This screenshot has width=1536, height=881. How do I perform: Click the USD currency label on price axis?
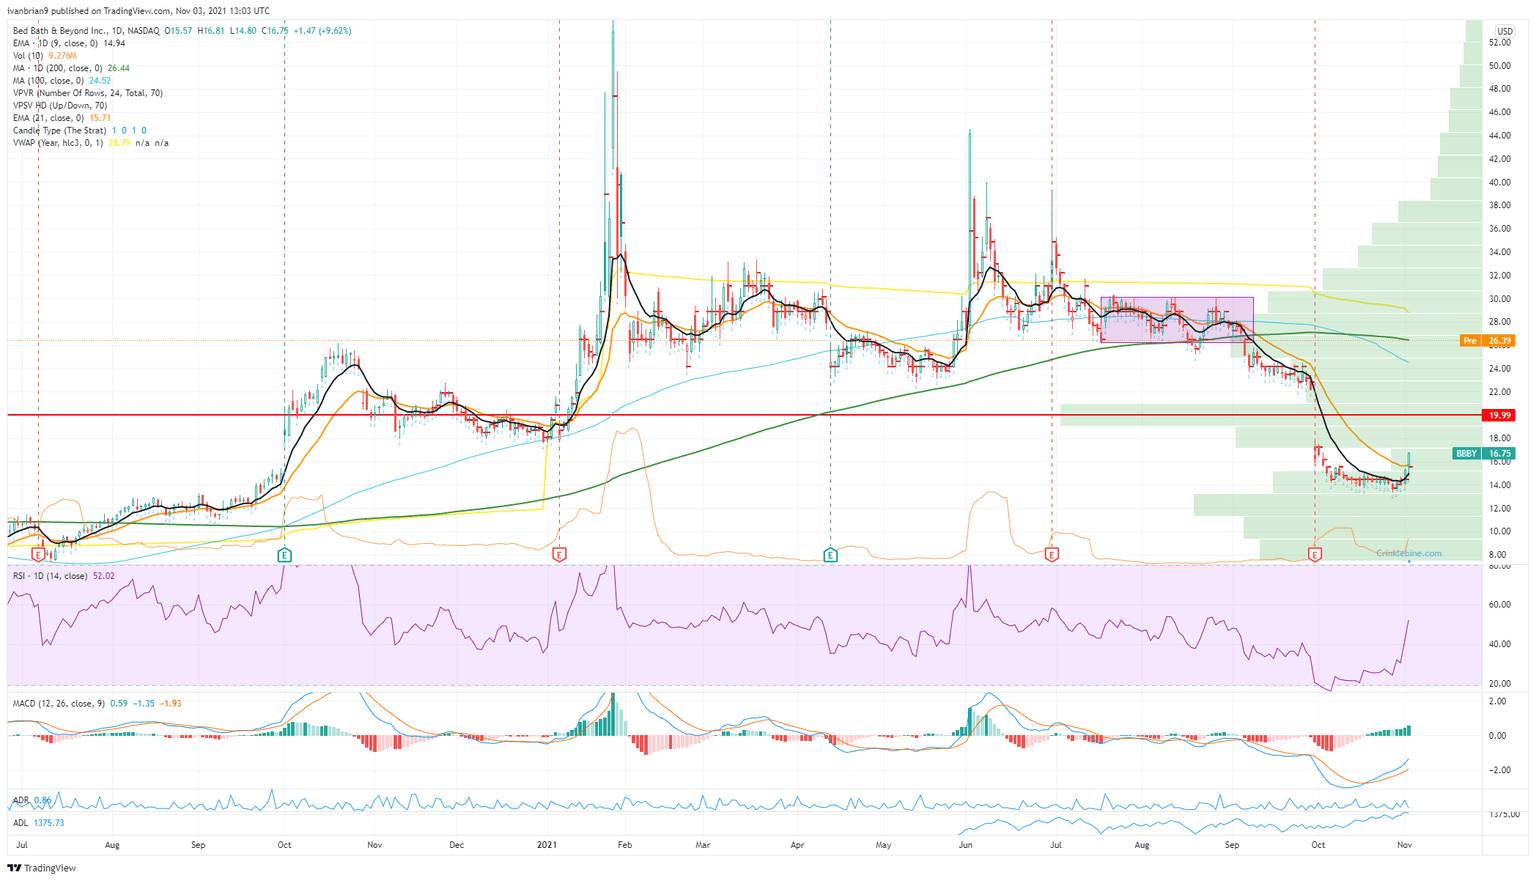(x=1504, y=31)
